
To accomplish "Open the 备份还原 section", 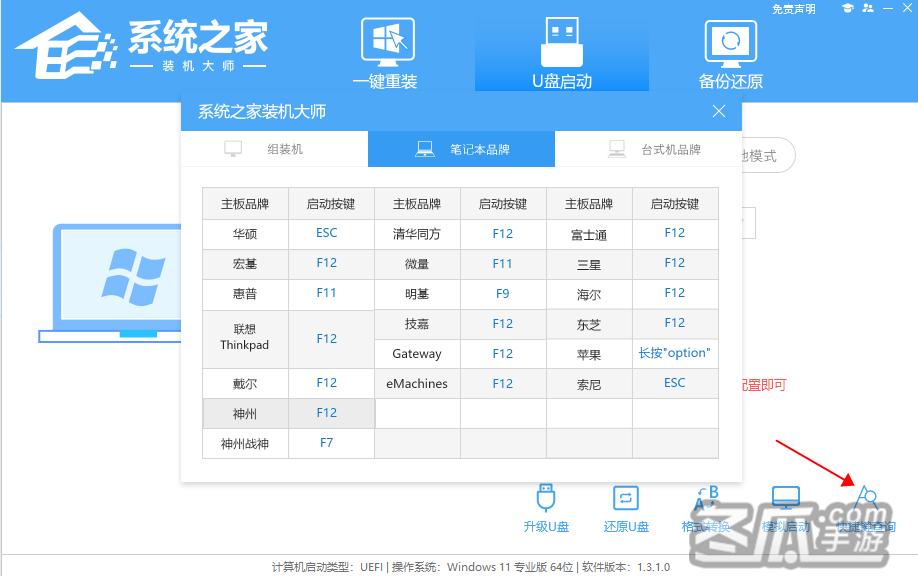I will pos(731,54).
